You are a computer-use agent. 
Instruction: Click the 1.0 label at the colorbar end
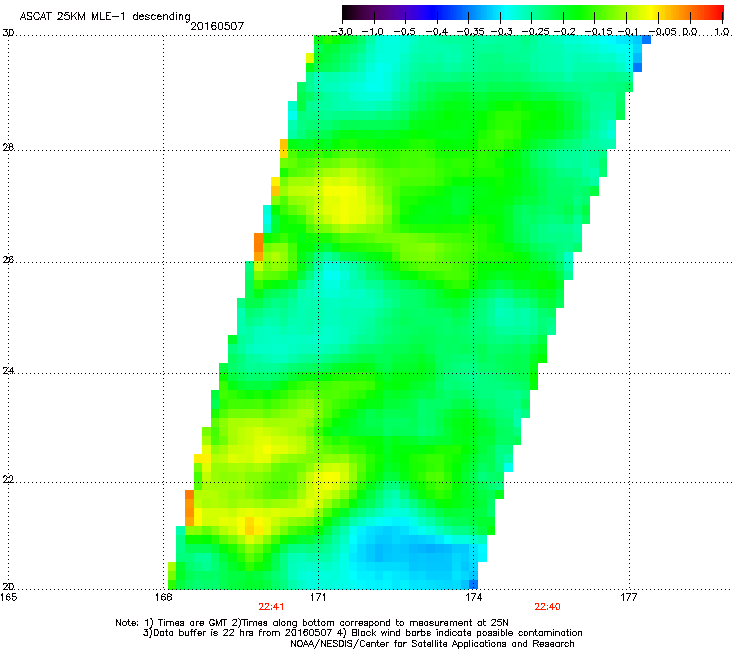722,32
